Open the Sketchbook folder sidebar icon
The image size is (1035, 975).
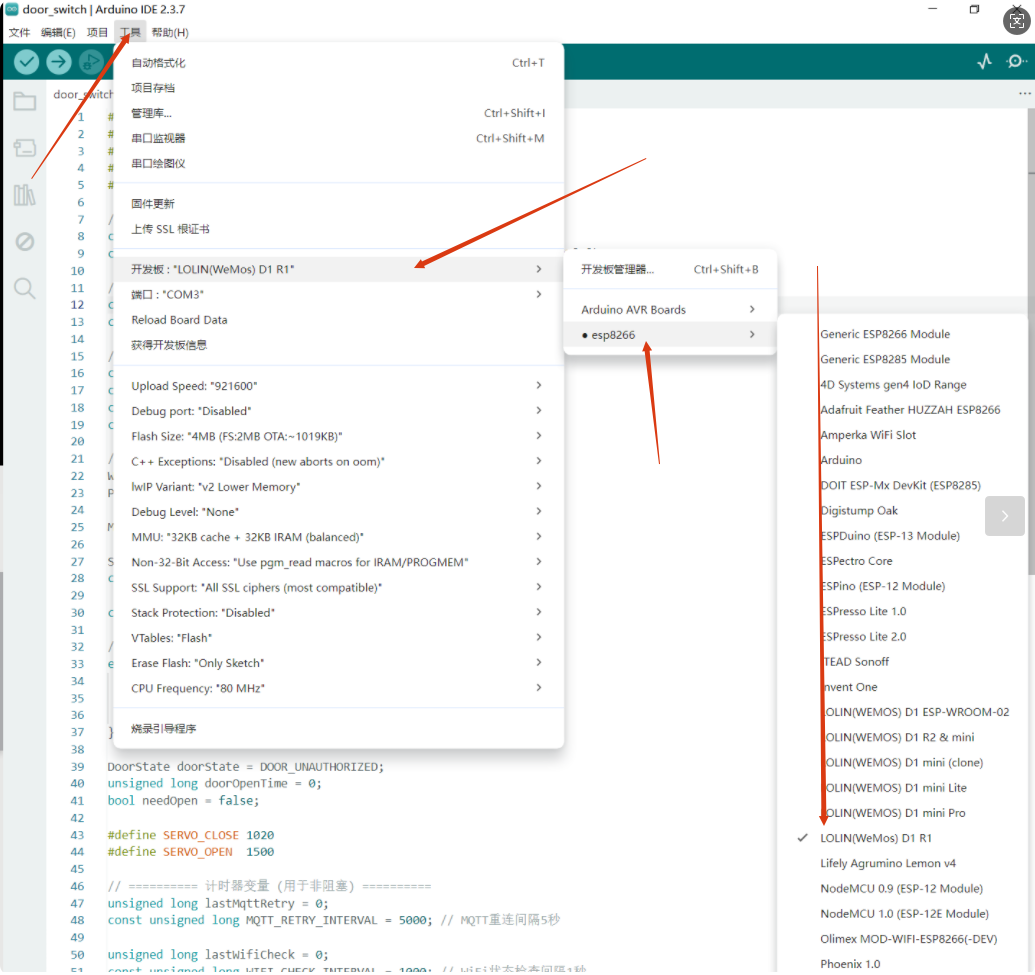click(x=24, y=101)
